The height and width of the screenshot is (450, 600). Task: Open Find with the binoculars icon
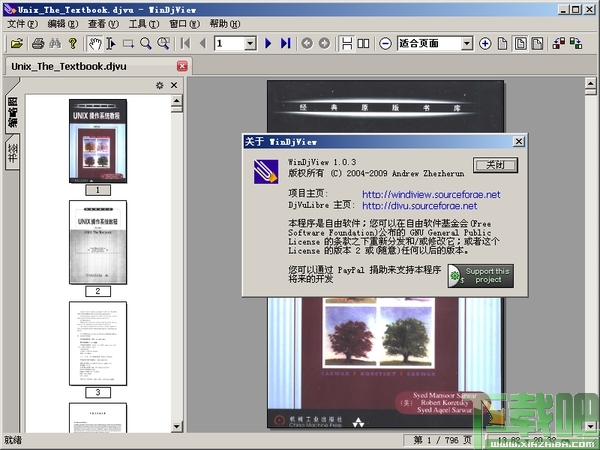[55, 44]
